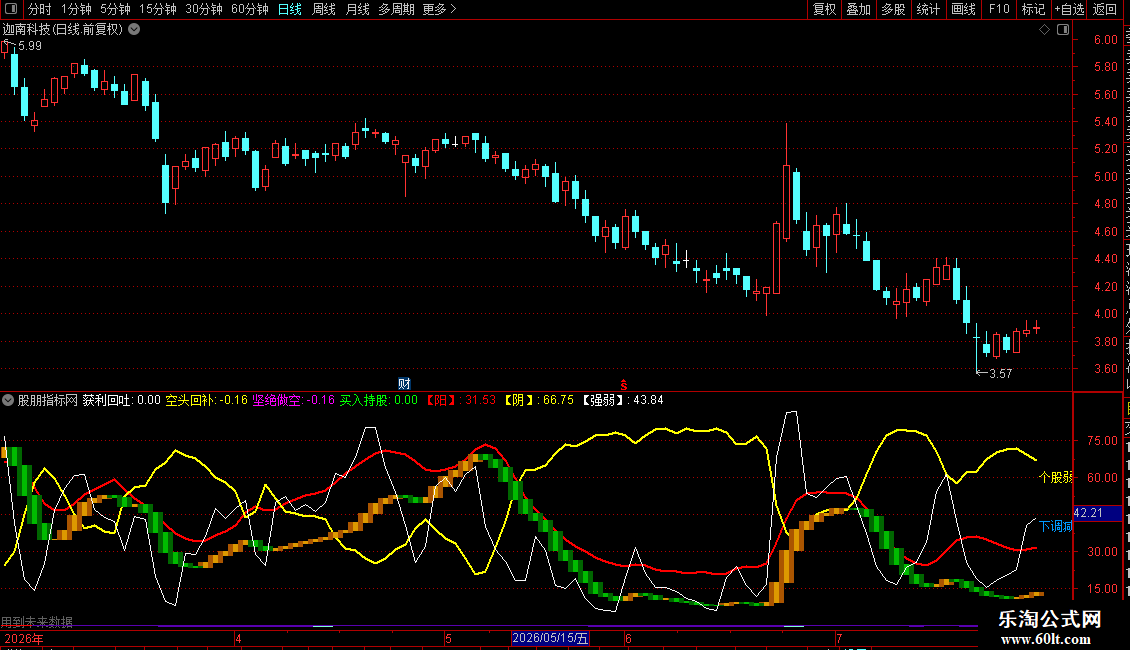The width and height of the screenshot is (1130, 650).
Task: Open the 统计 statistics tool
Action: click(x=928, y=9)
